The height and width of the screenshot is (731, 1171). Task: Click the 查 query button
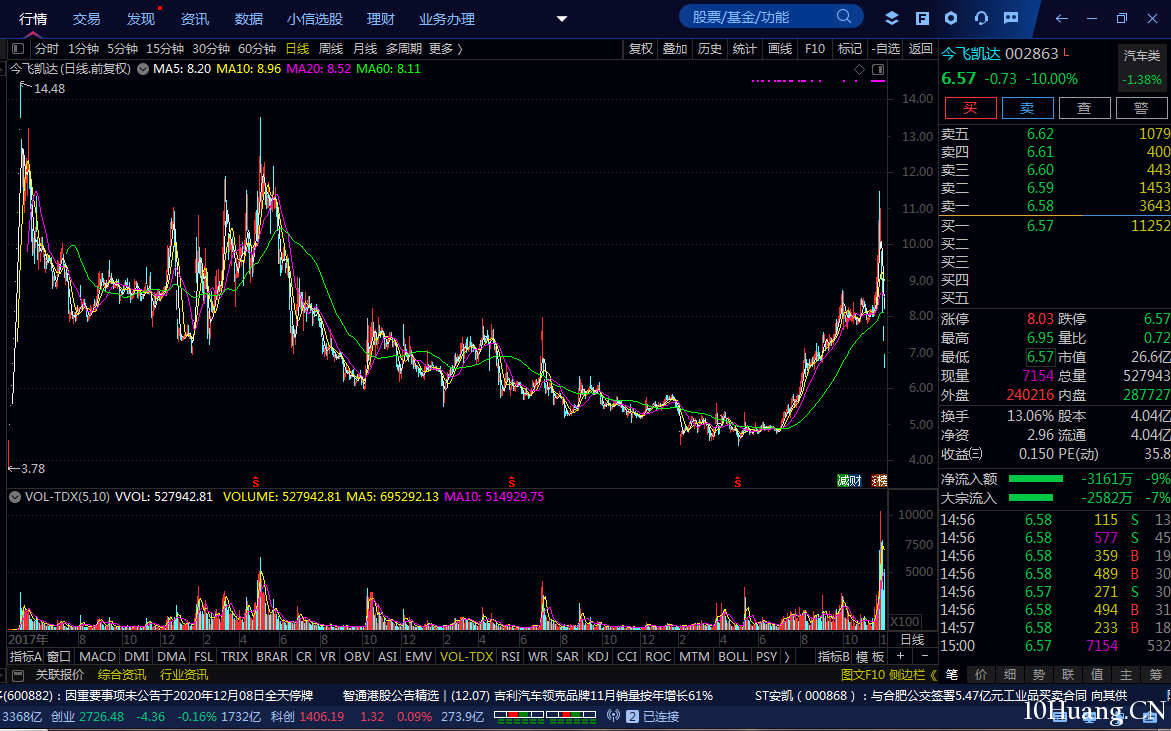tap(1084, 108)
